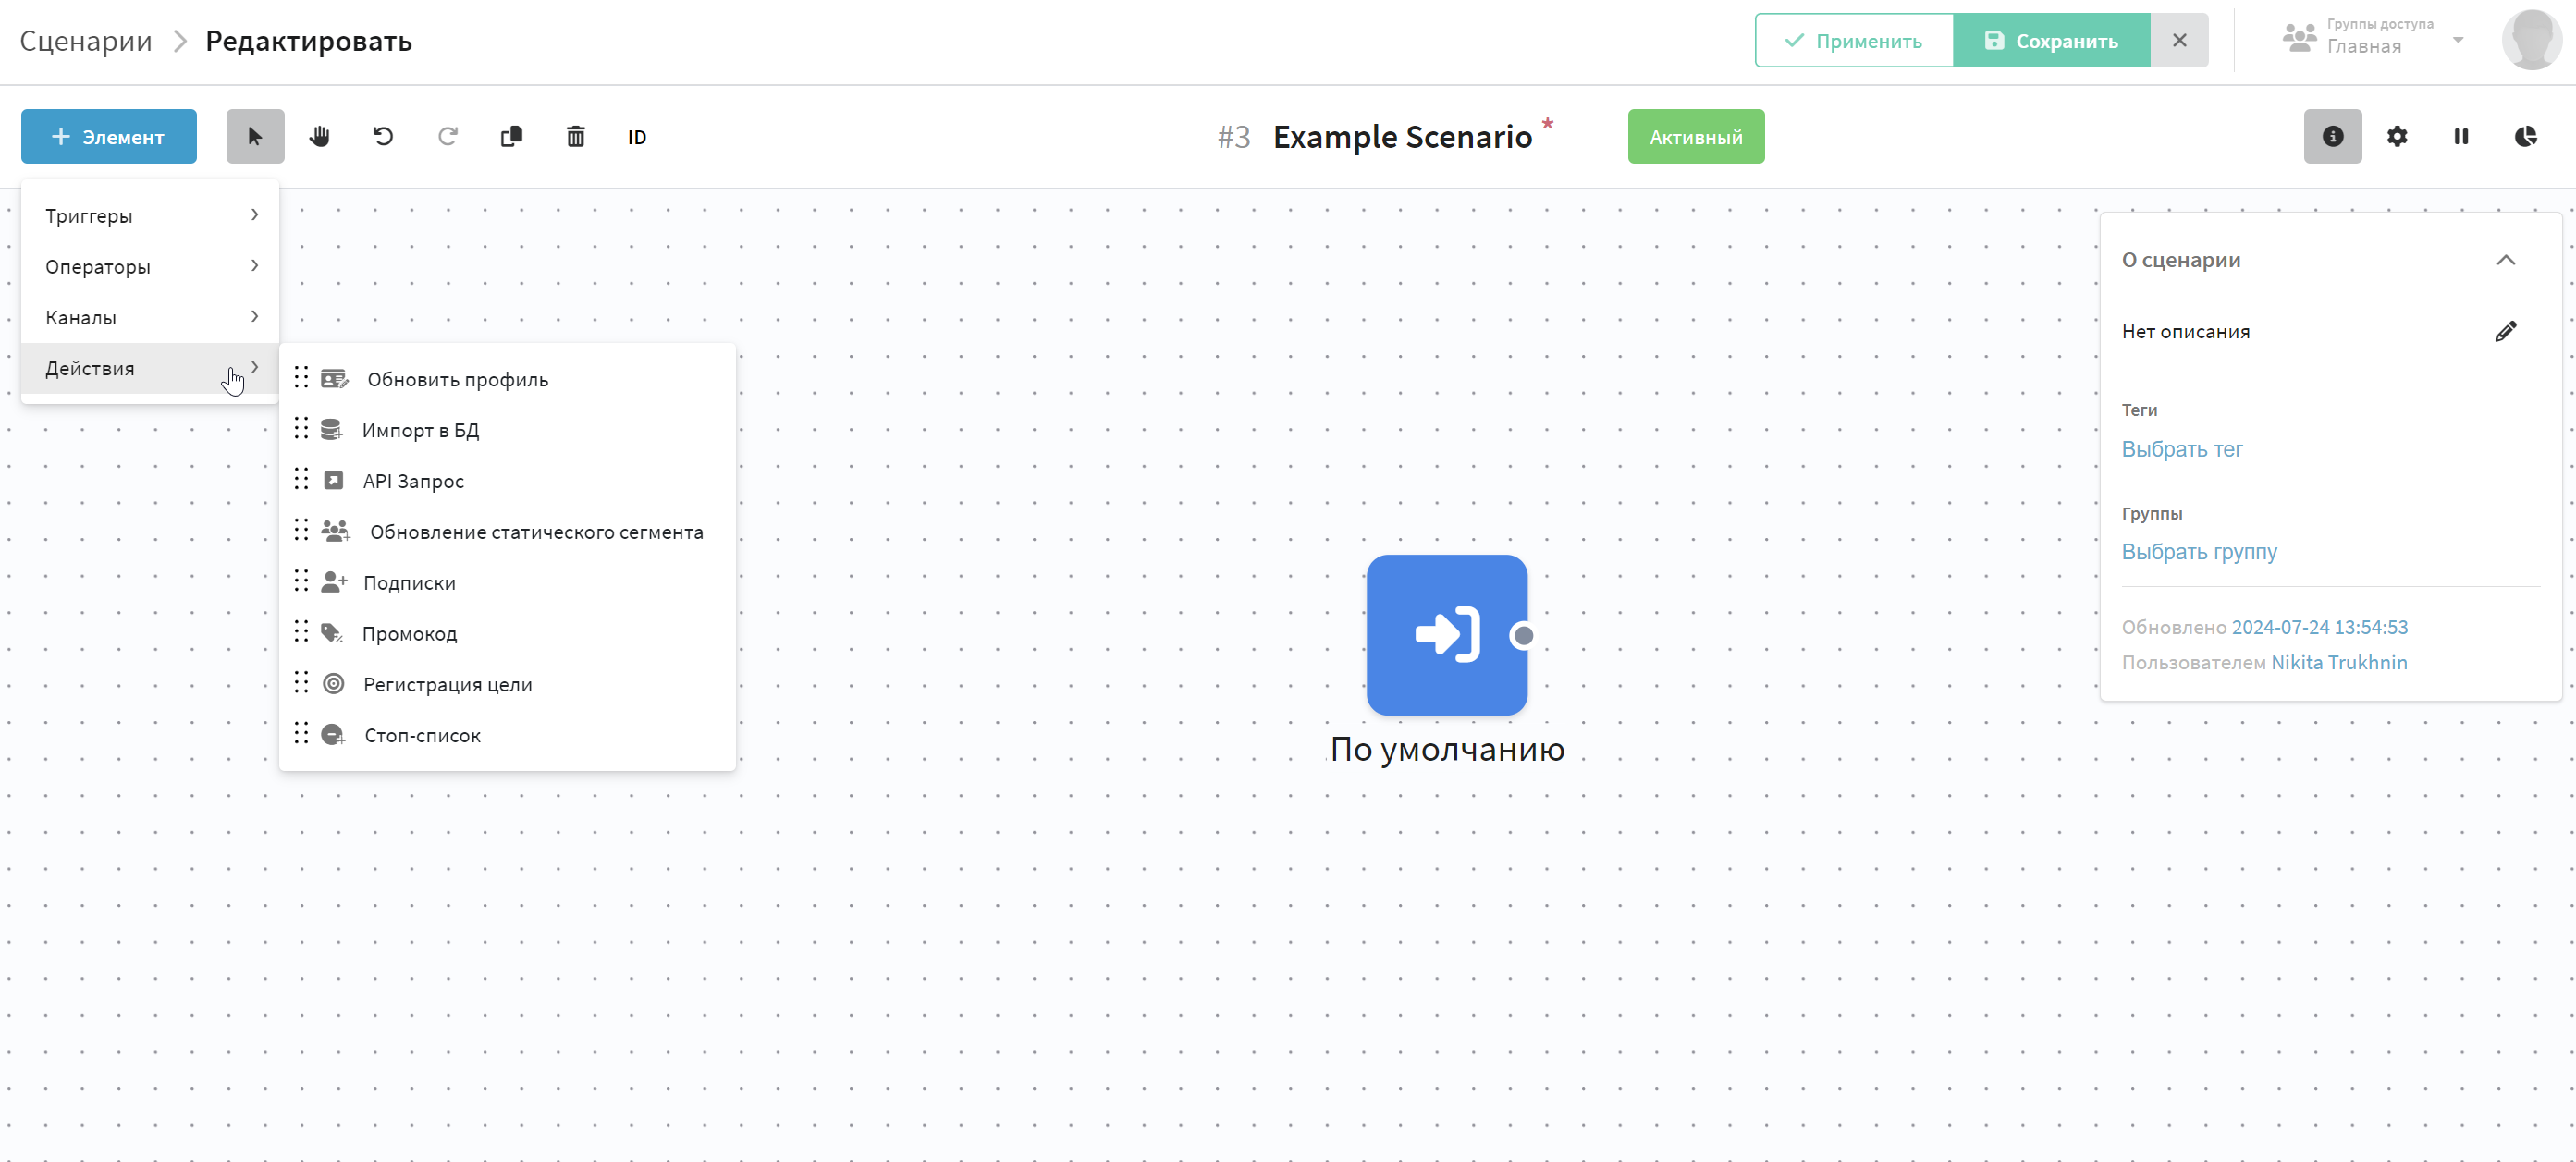Select the Copy element icon
2576x1162 pixels.
511,137
